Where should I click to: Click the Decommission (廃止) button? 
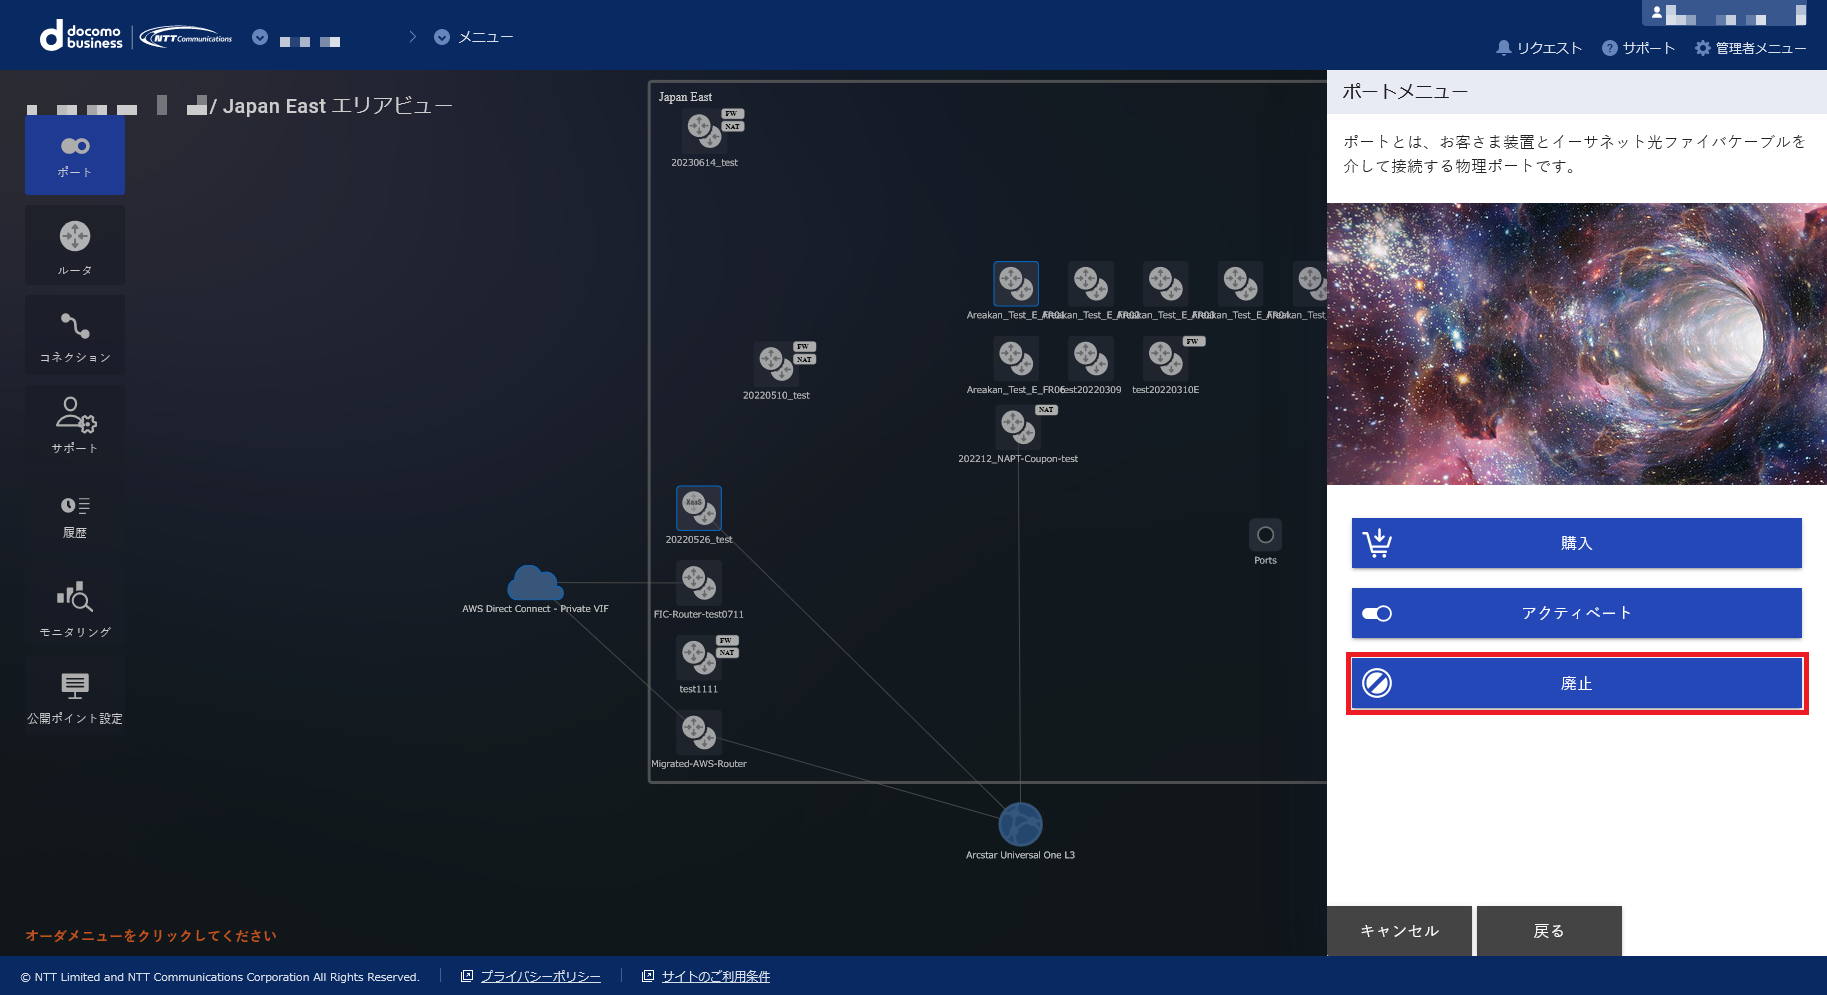[x=1576, y=683]
